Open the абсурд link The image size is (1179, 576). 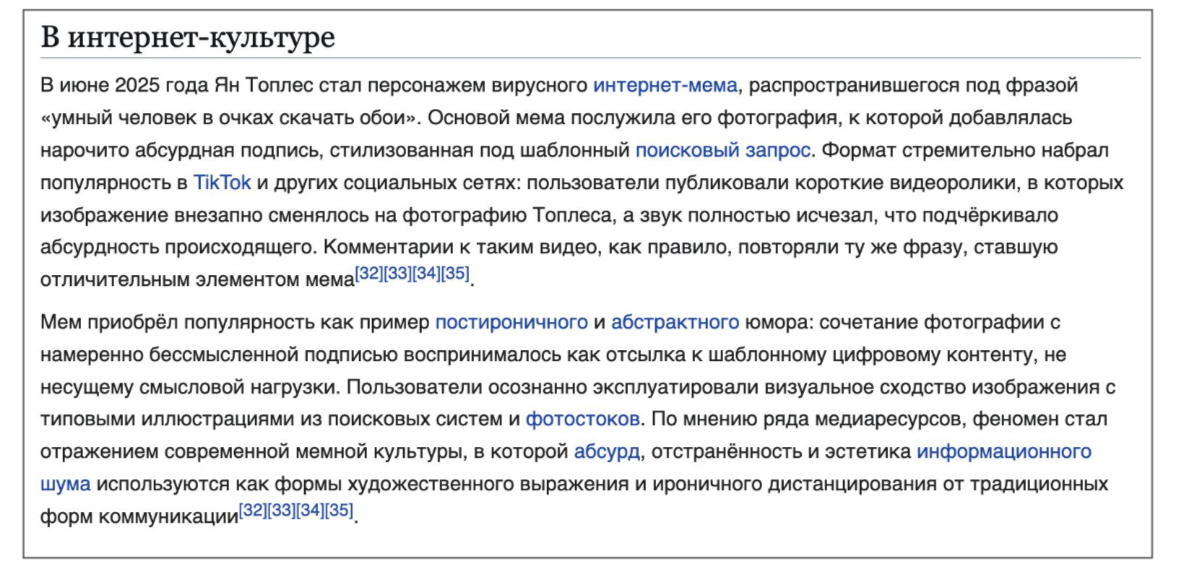click(x=606, y=451)
